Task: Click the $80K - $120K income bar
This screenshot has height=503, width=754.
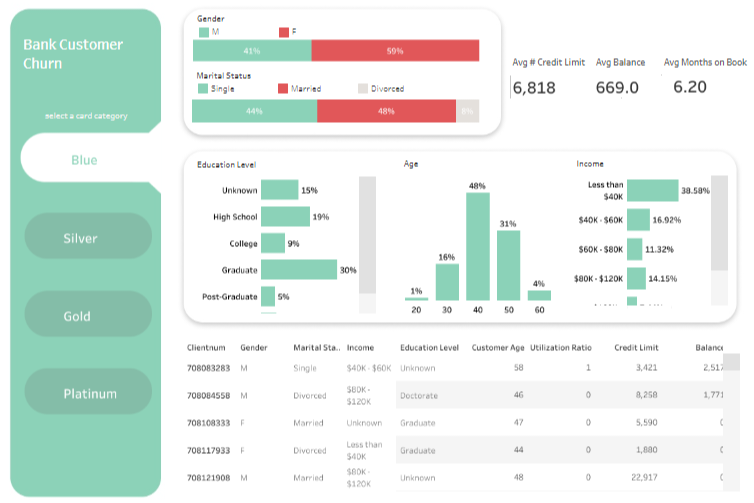Action: point(637,278)
